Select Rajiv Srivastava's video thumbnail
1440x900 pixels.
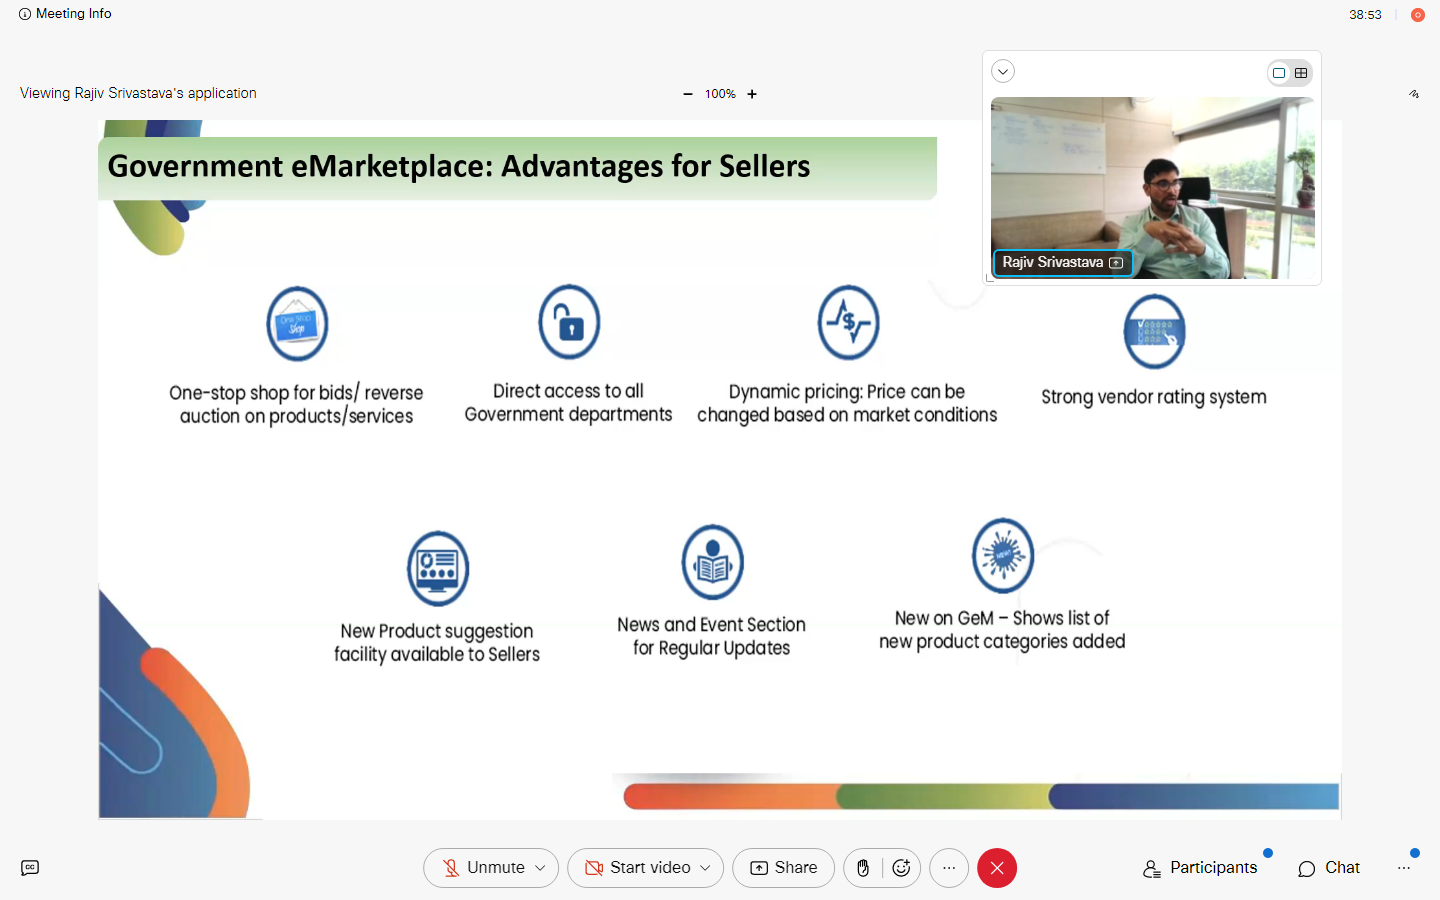[x=1153, y=188]
